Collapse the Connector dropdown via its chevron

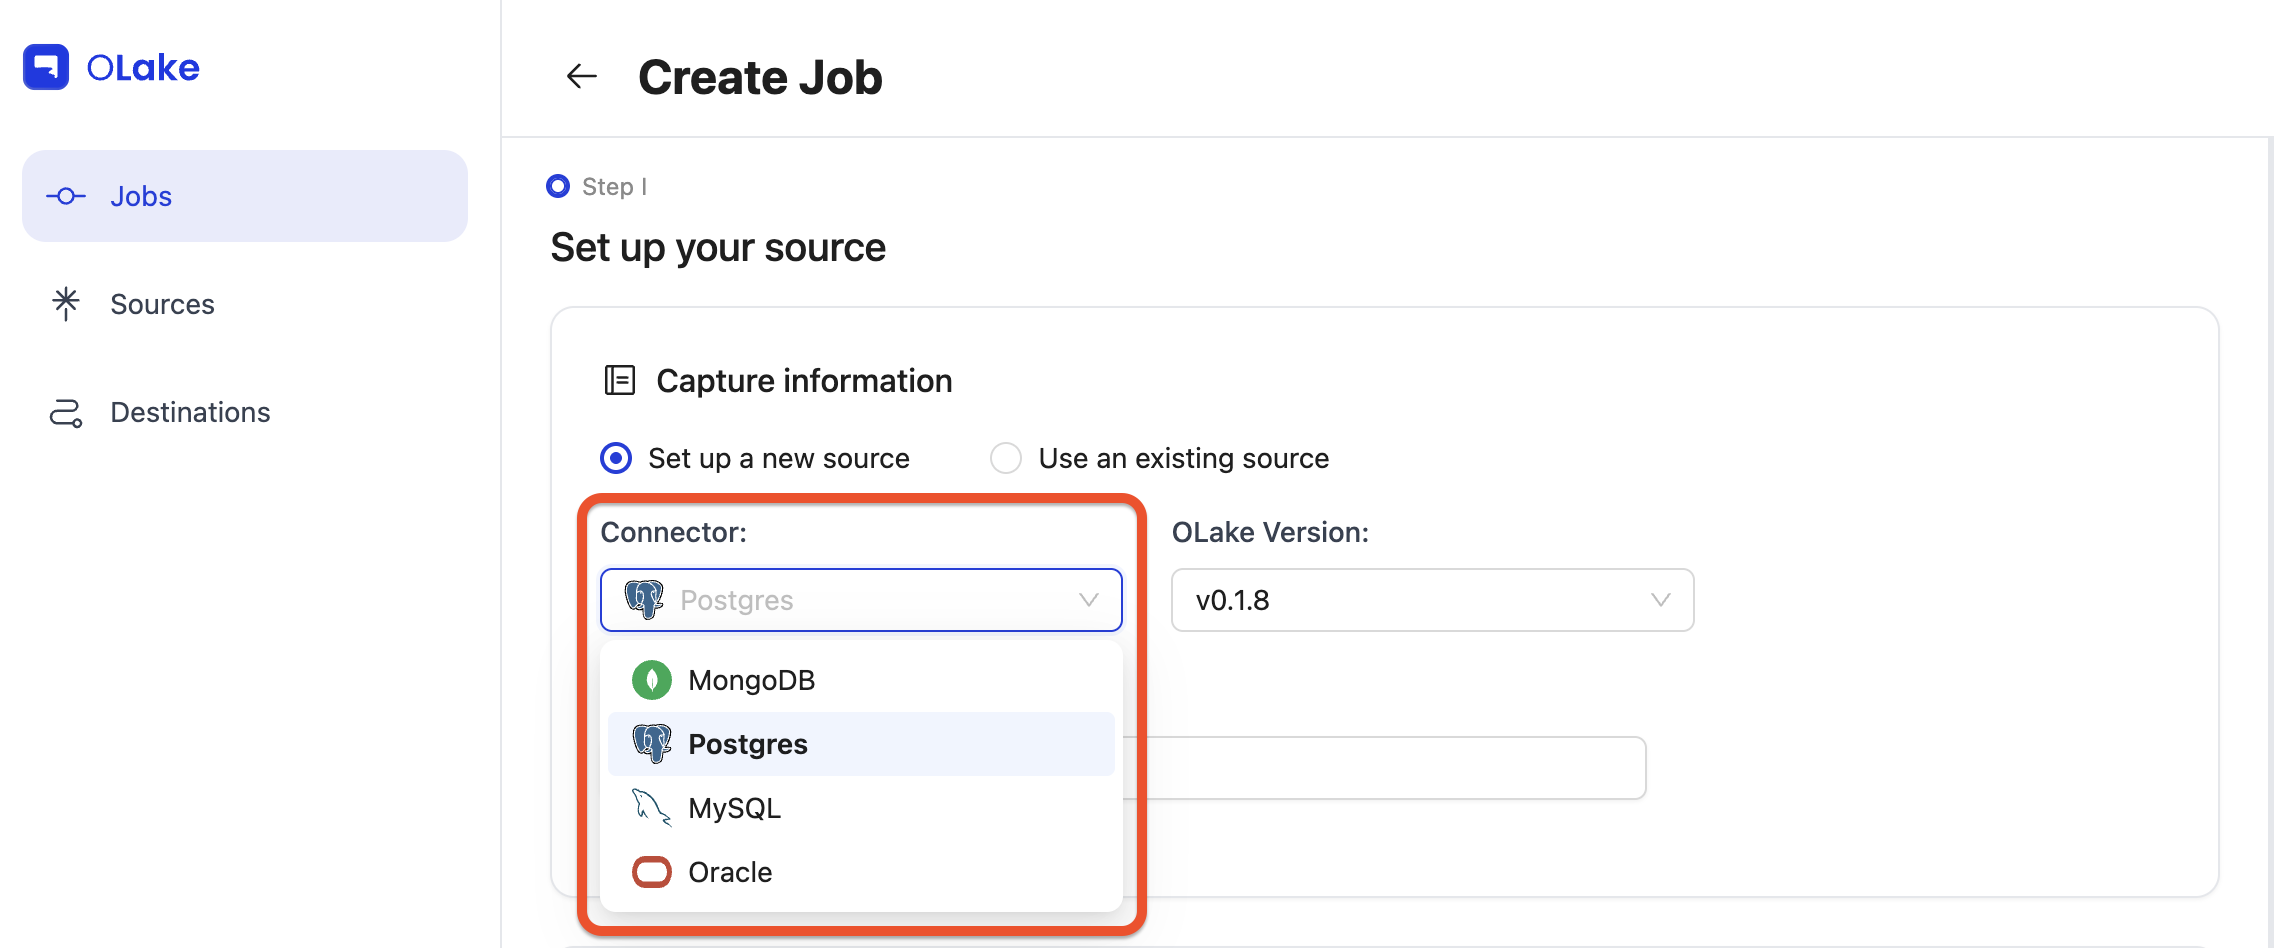(1089, 600)
